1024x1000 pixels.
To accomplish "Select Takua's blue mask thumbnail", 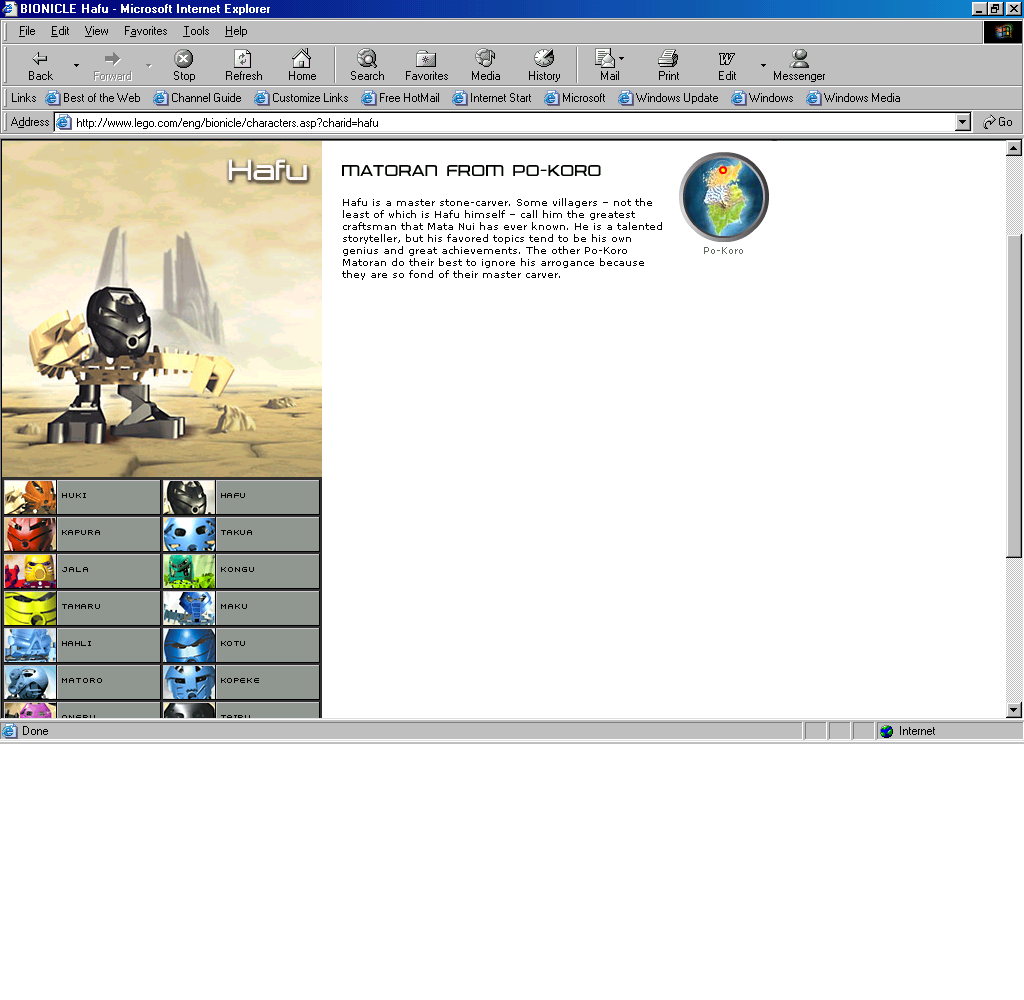I will pos(189,534).
